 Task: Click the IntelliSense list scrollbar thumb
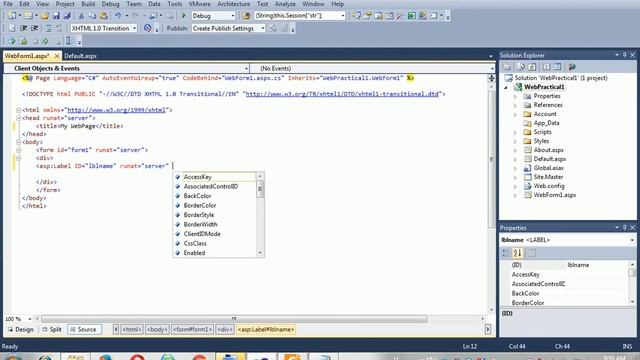coord(260,190)
